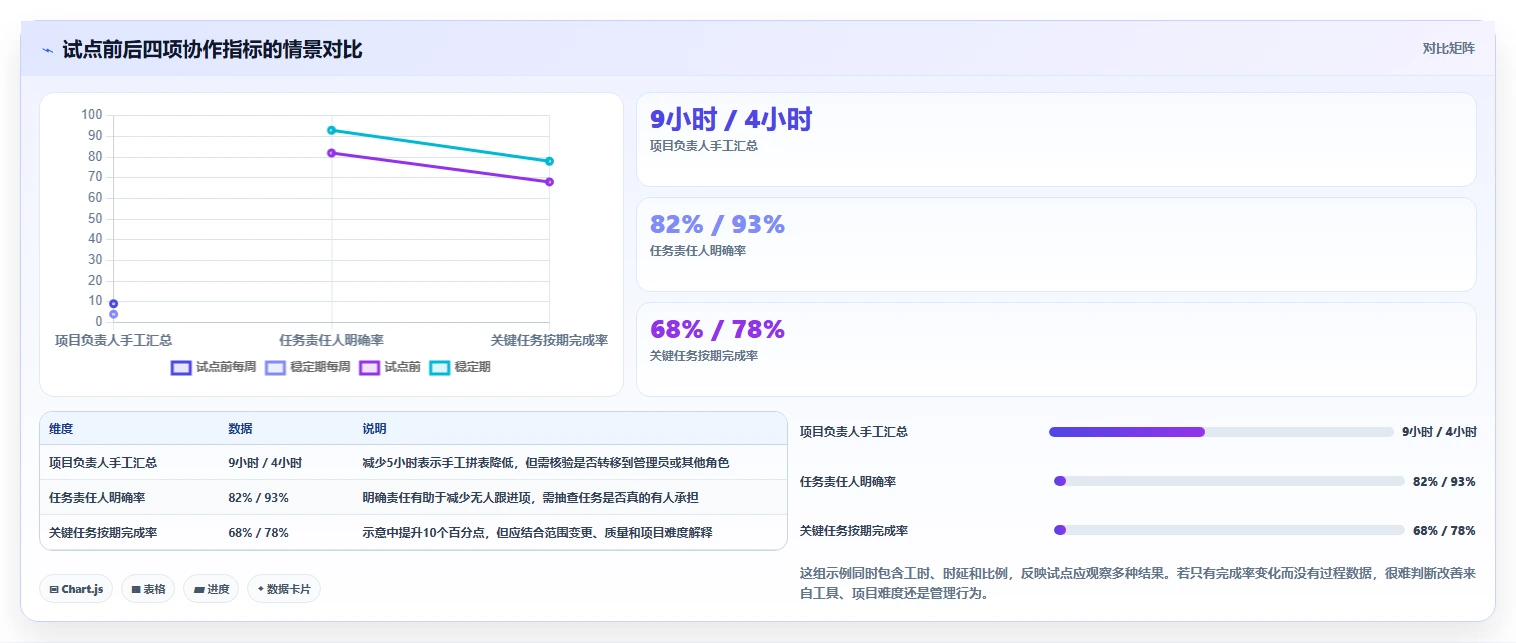Viewport: 1516px width, 643px height.
Task: Toggle the 稳定期每周 legend item
Action: pos(308,367)
